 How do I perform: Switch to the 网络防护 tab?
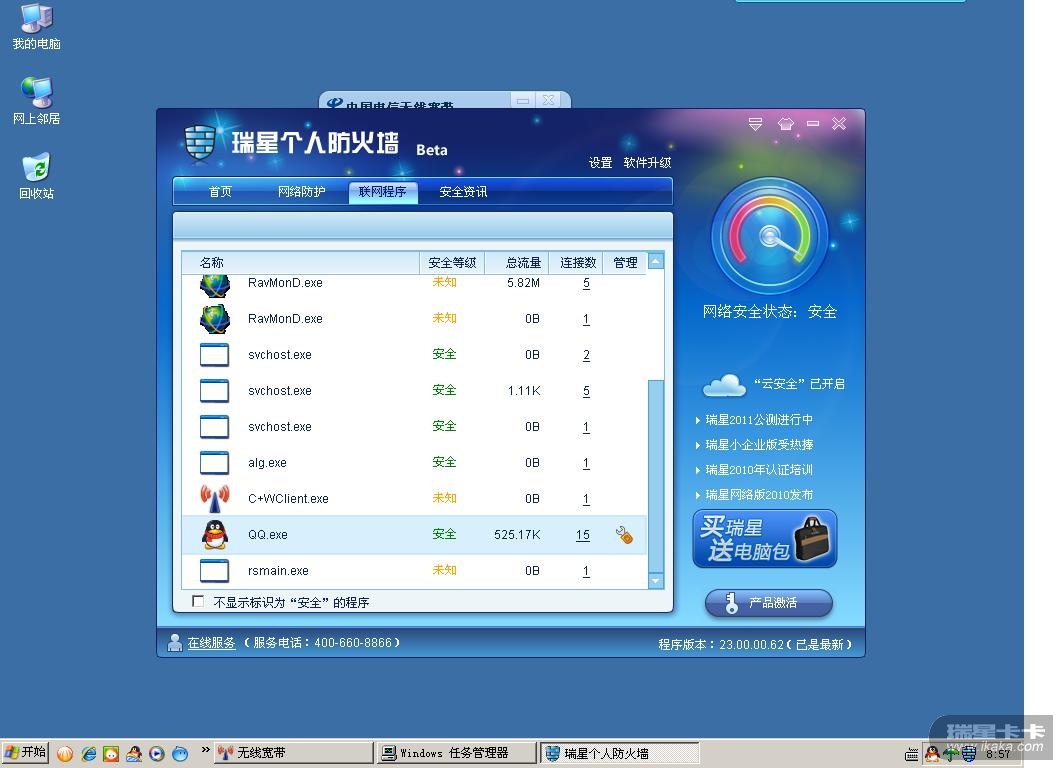tap(301, 192)
